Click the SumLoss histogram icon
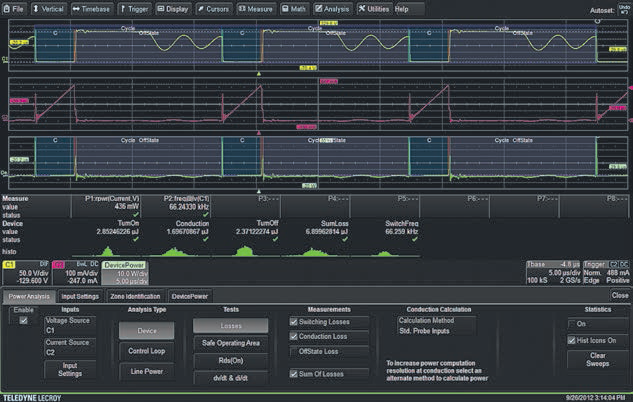The image size is (633, 402). [315, 251]
